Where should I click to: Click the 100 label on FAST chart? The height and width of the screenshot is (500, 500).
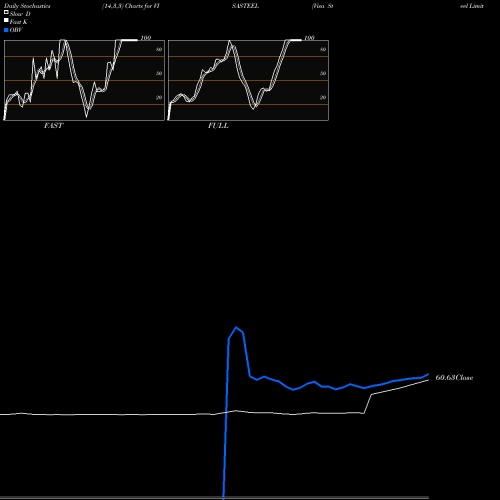(146, 38)
